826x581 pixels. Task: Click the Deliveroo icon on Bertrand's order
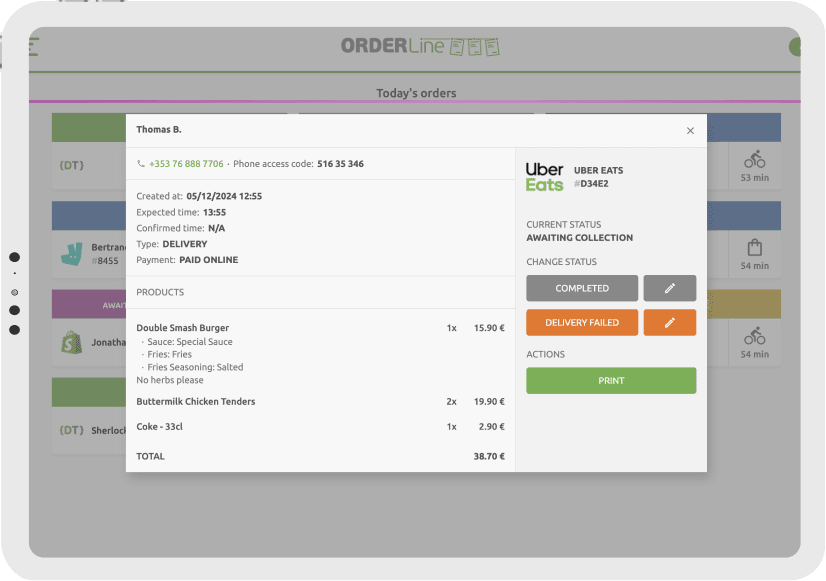[x=72, y=253]
